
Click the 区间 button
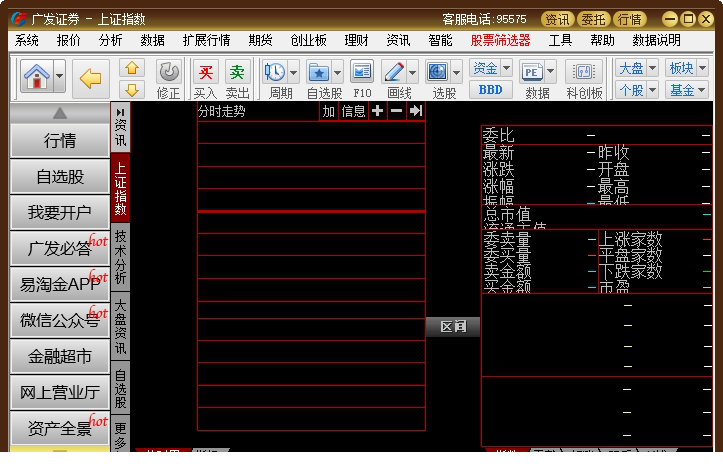(x=453, y=327)
